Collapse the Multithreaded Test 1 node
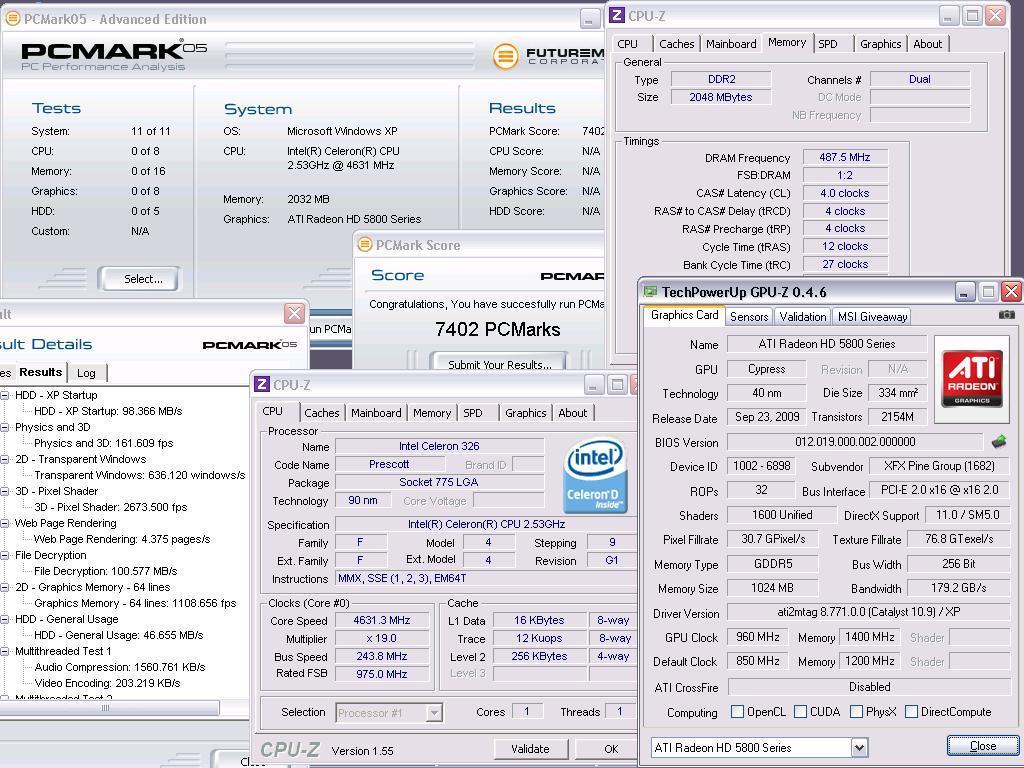Screen dimensions: 1024x768 5,651
